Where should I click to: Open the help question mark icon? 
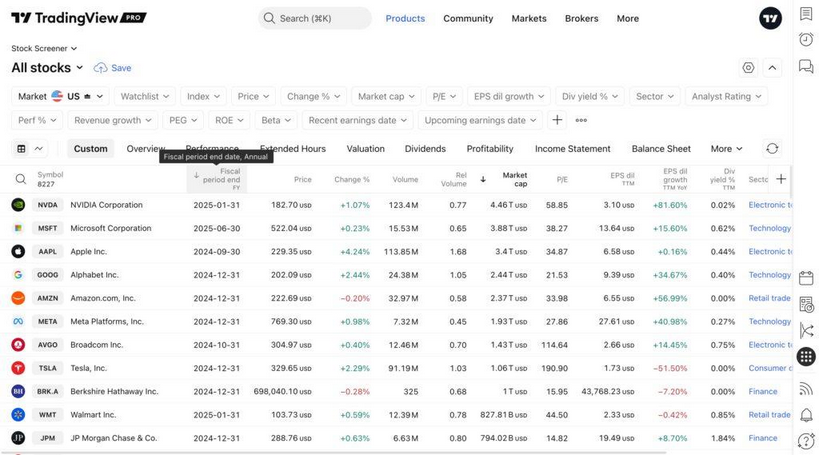click(806, 440)
